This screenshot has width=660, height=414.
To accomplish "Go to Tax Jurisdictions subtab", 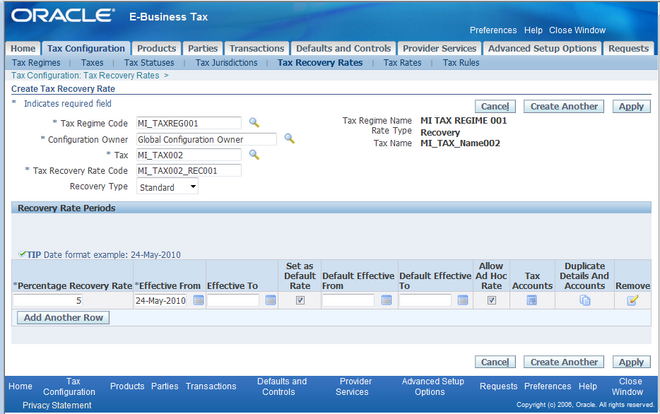I will tap(226, 63).
